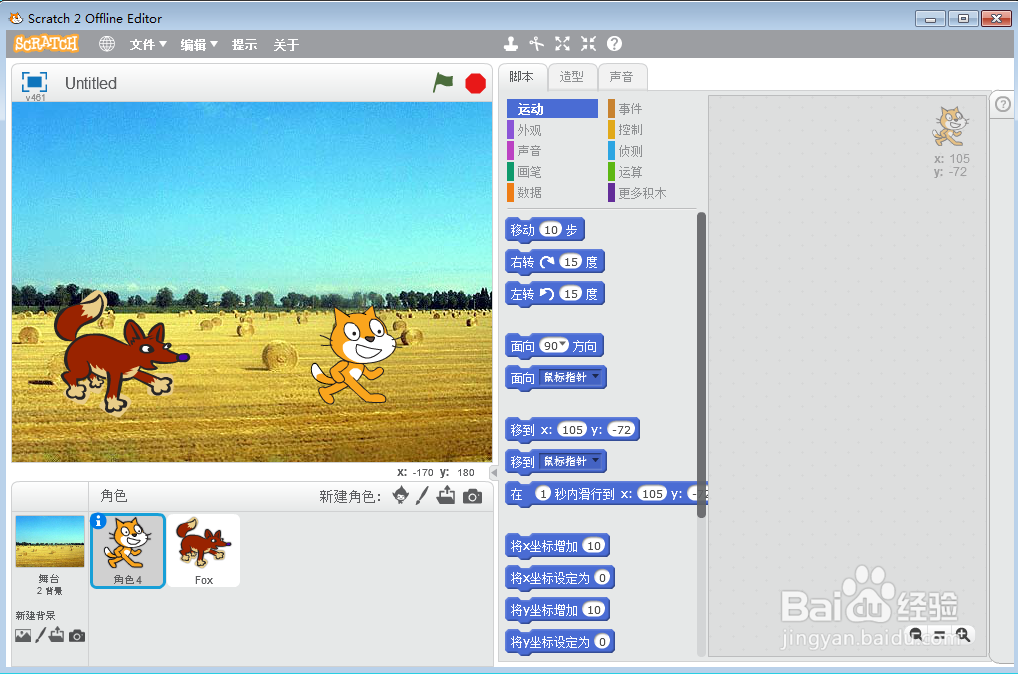Select the 更多积木 block category
1018x674 pixels.
point(651,193)
